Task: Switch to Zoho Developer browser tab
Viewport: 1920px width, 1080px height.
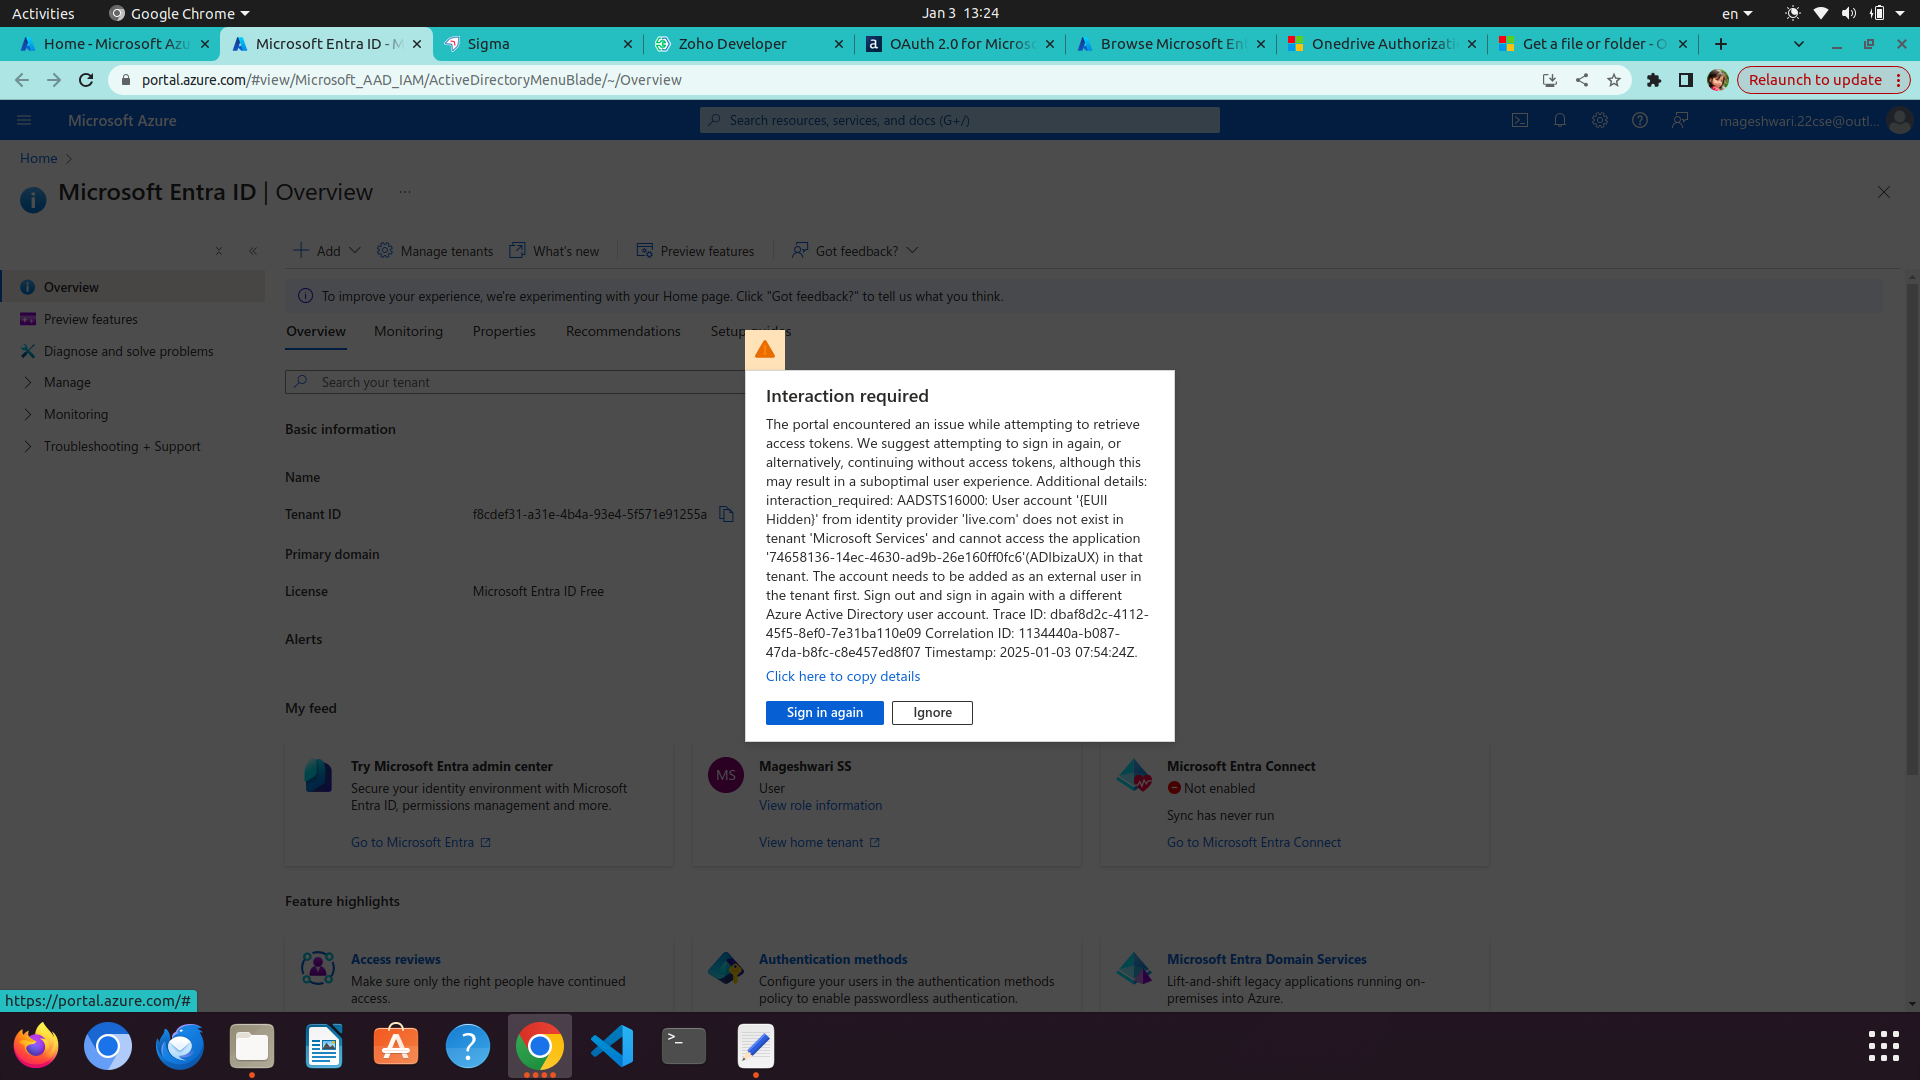Action: [x=750, y=44]
